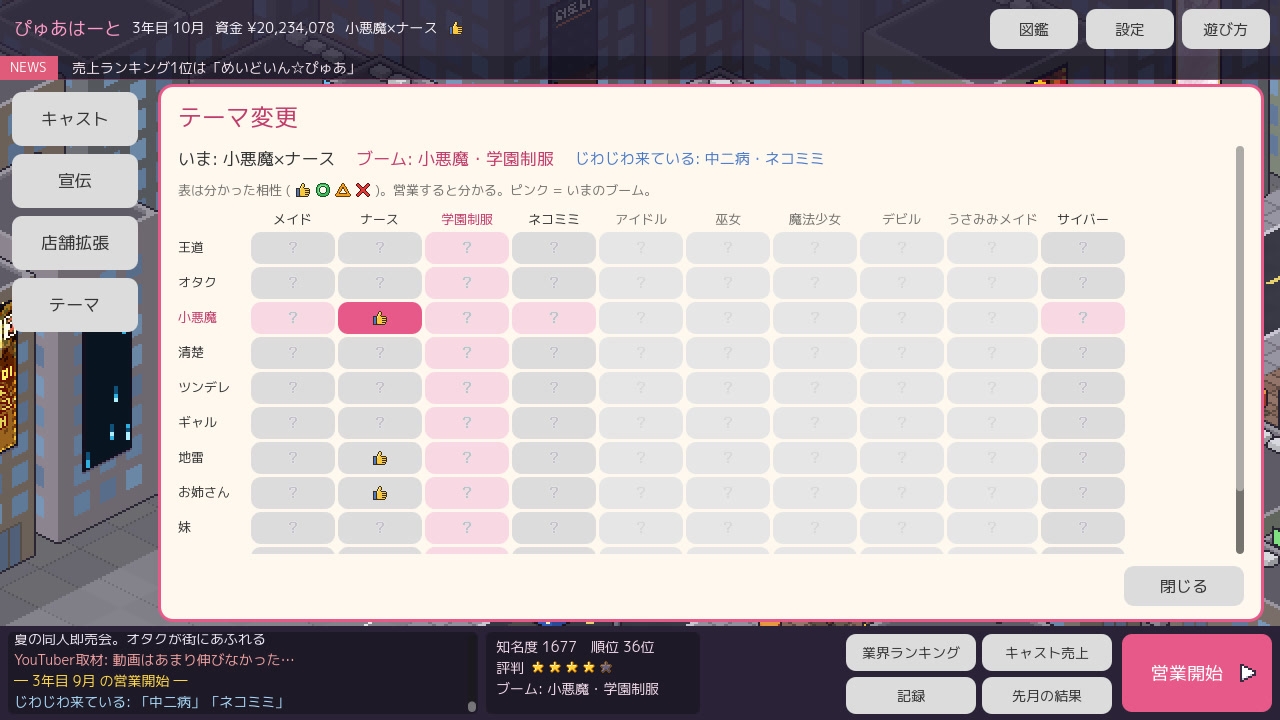Open the キャスト menu
This screenshot has width=1280, height=720.
pyautogui.click(x=75, y=119)
